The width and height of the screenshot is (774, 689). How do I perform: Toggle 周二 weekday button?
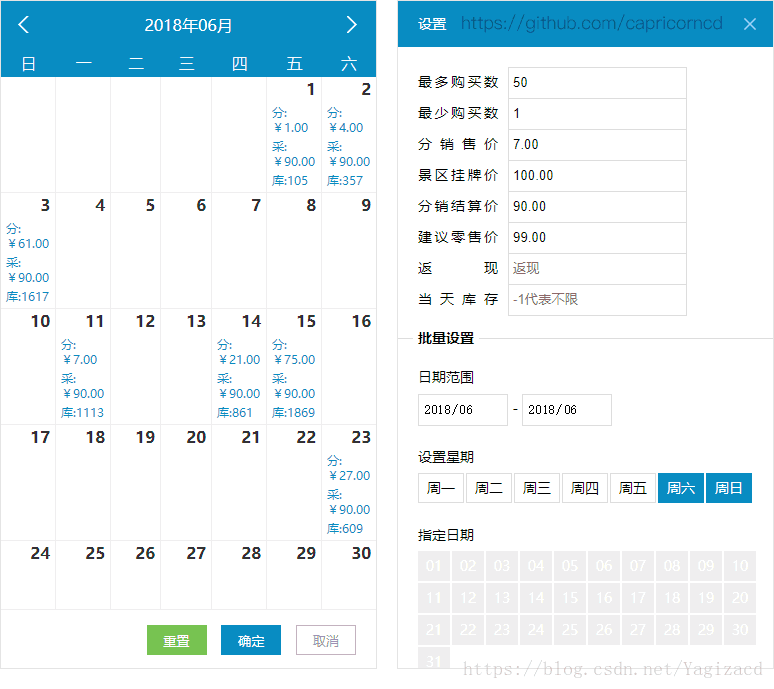tap(489, 488)
